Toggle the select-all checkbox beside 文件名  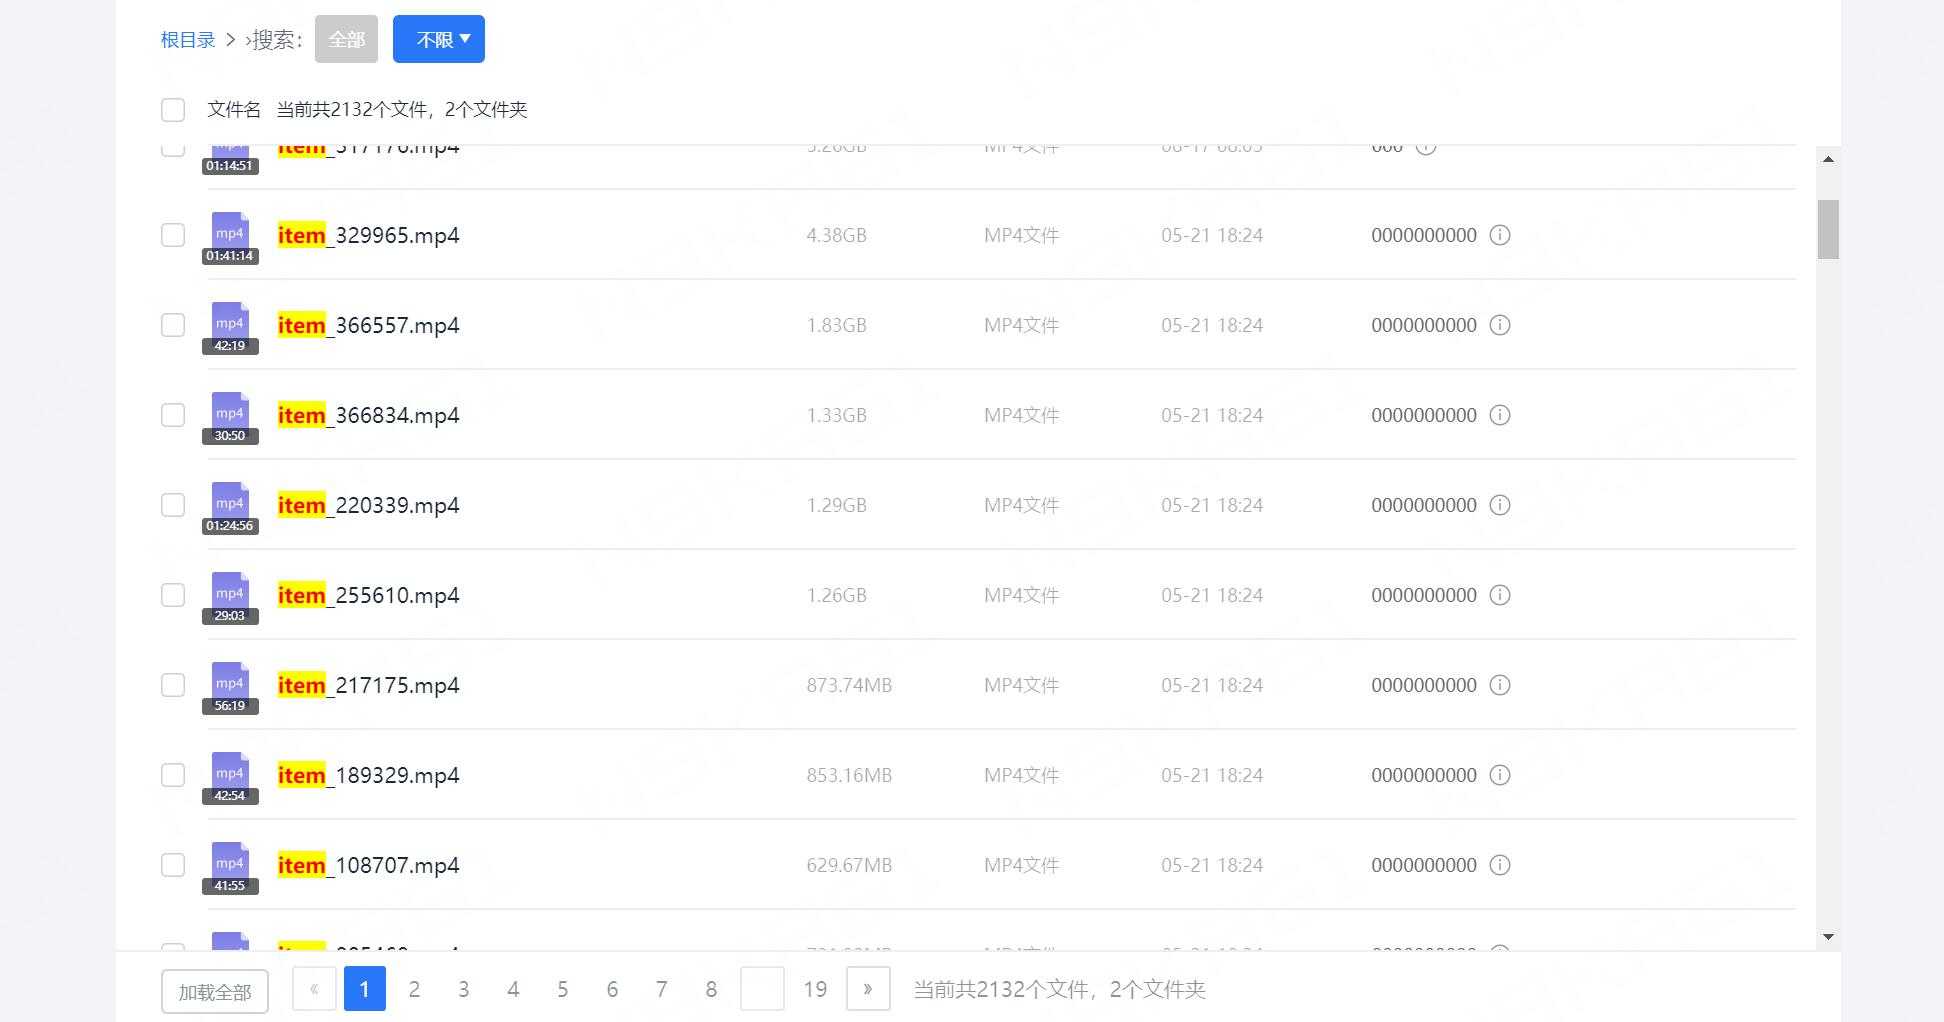[173, 110]
